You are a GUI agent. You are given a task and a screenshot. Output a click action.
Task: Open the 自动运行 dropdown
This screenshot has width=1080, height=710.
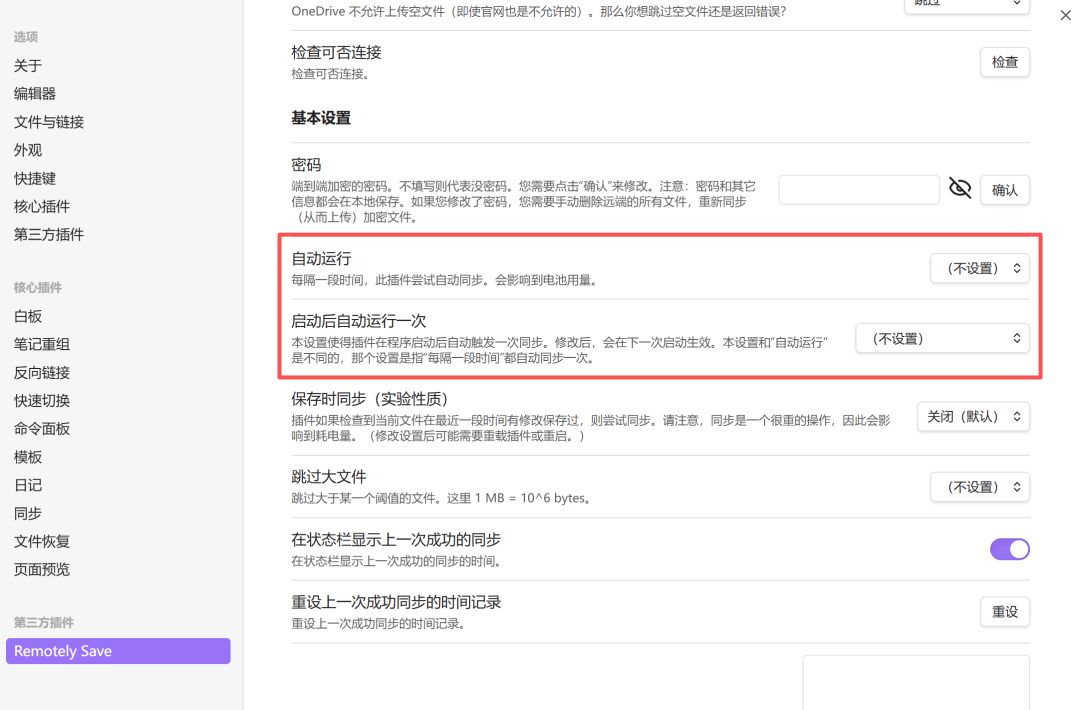979,269
